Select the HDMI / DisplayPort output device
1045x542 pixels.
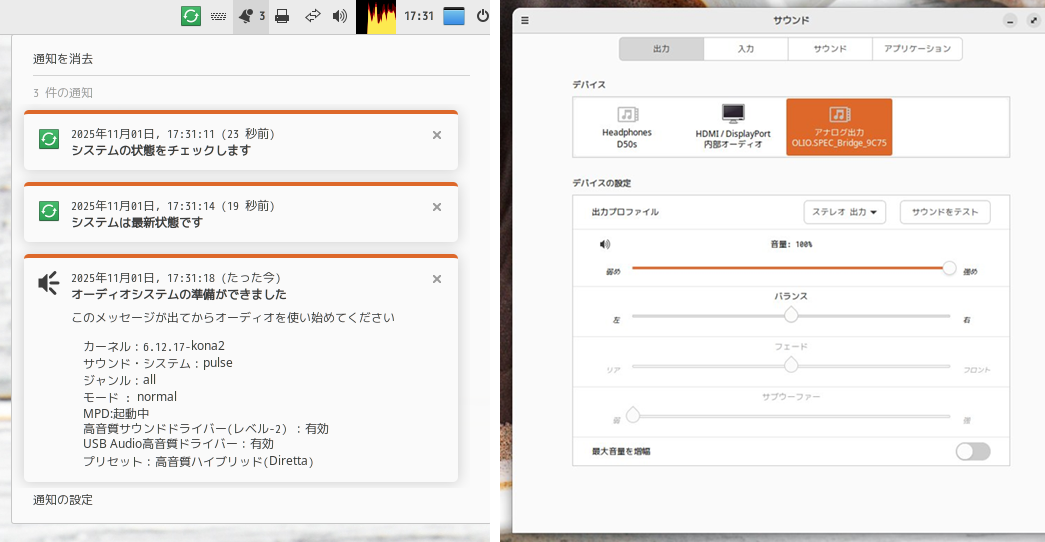[x=733, y=127]
